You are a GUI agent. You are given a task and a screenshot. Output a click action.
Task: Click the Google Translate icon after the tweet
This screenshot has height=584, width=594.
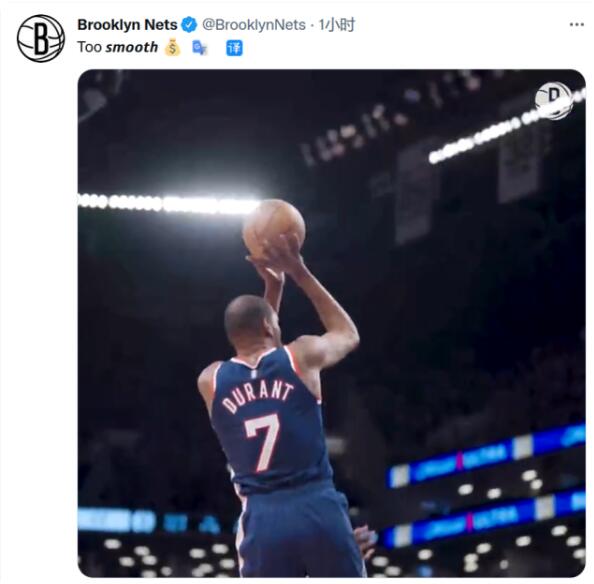pyautogui.click(x=200, y=48)
